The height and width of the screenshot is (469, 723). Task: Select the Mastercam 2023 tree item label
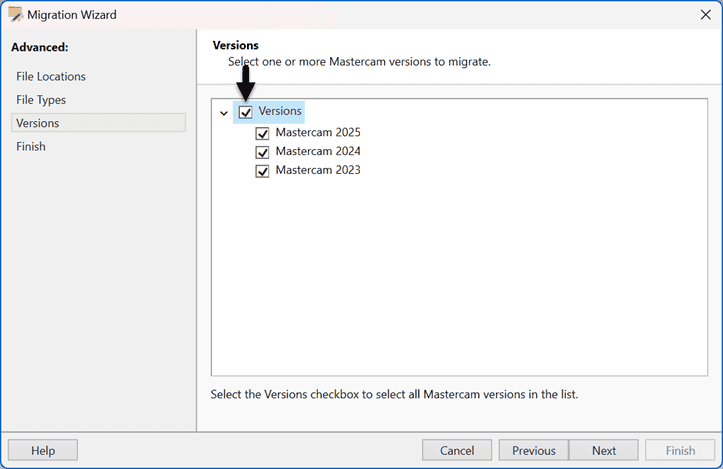click(317, 170)
